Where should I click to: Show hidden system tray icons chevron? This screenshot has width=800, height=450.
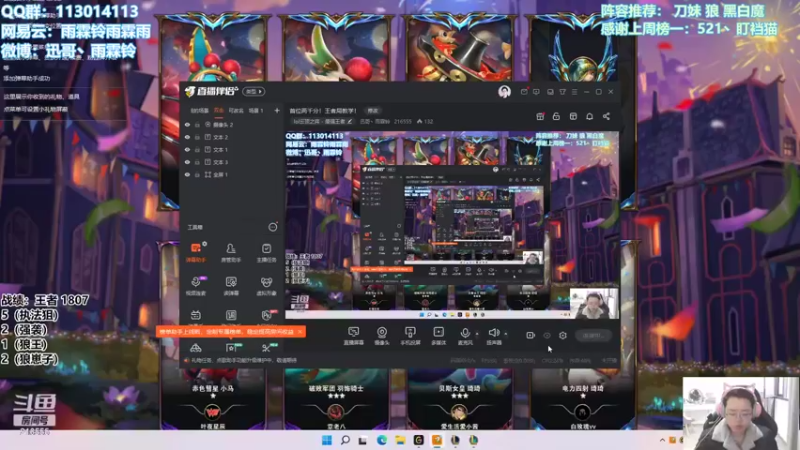662,440
